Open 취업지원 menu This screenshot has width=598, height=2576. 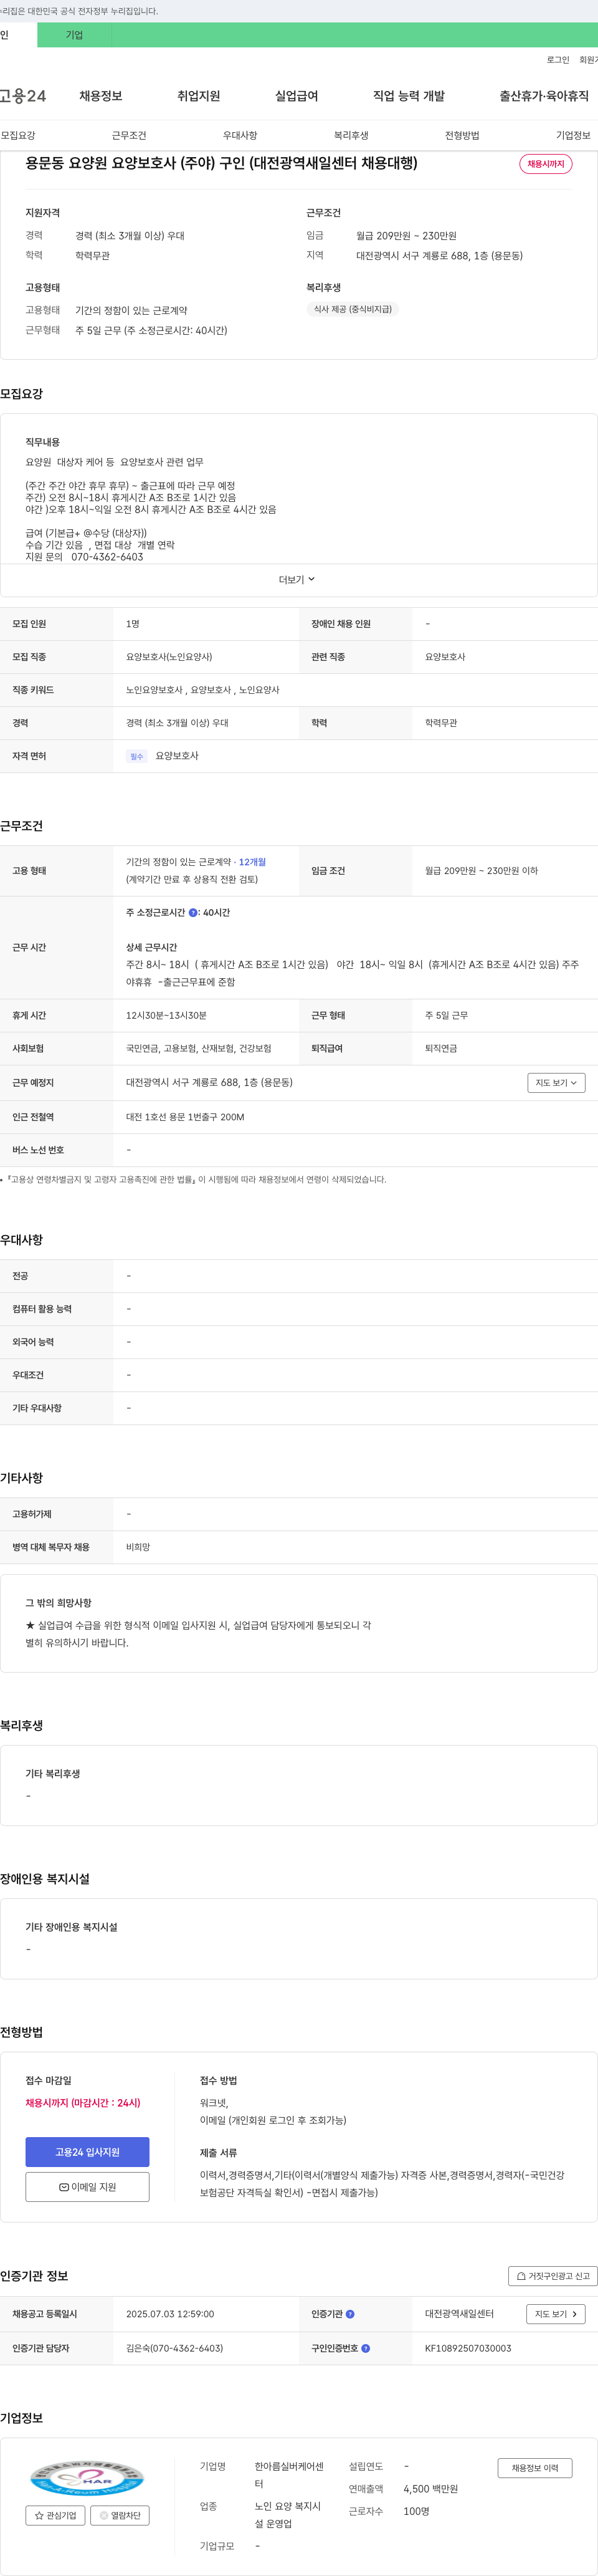[198, 96]
